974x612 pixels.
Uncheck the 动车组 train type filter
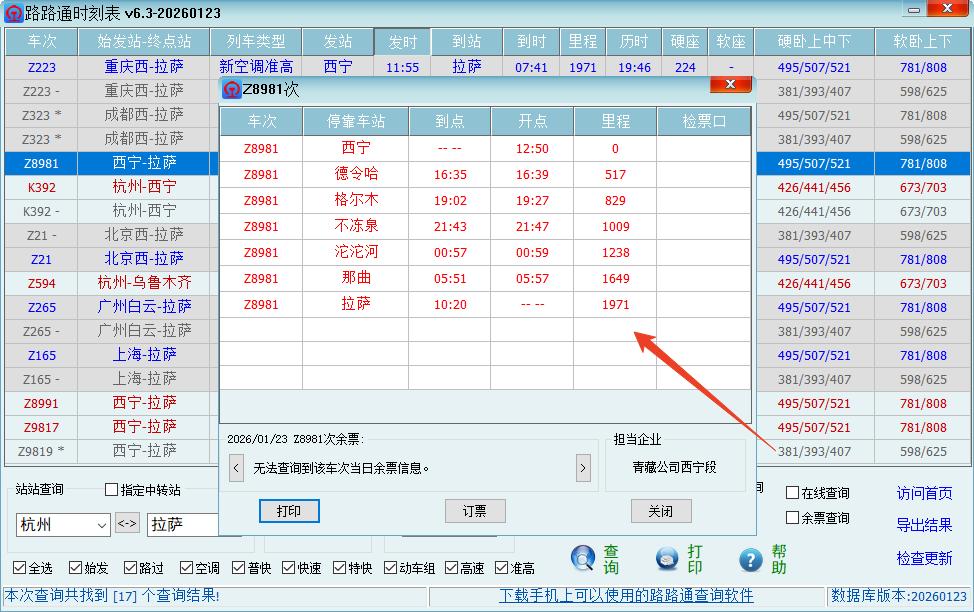(x=389, y=565)
